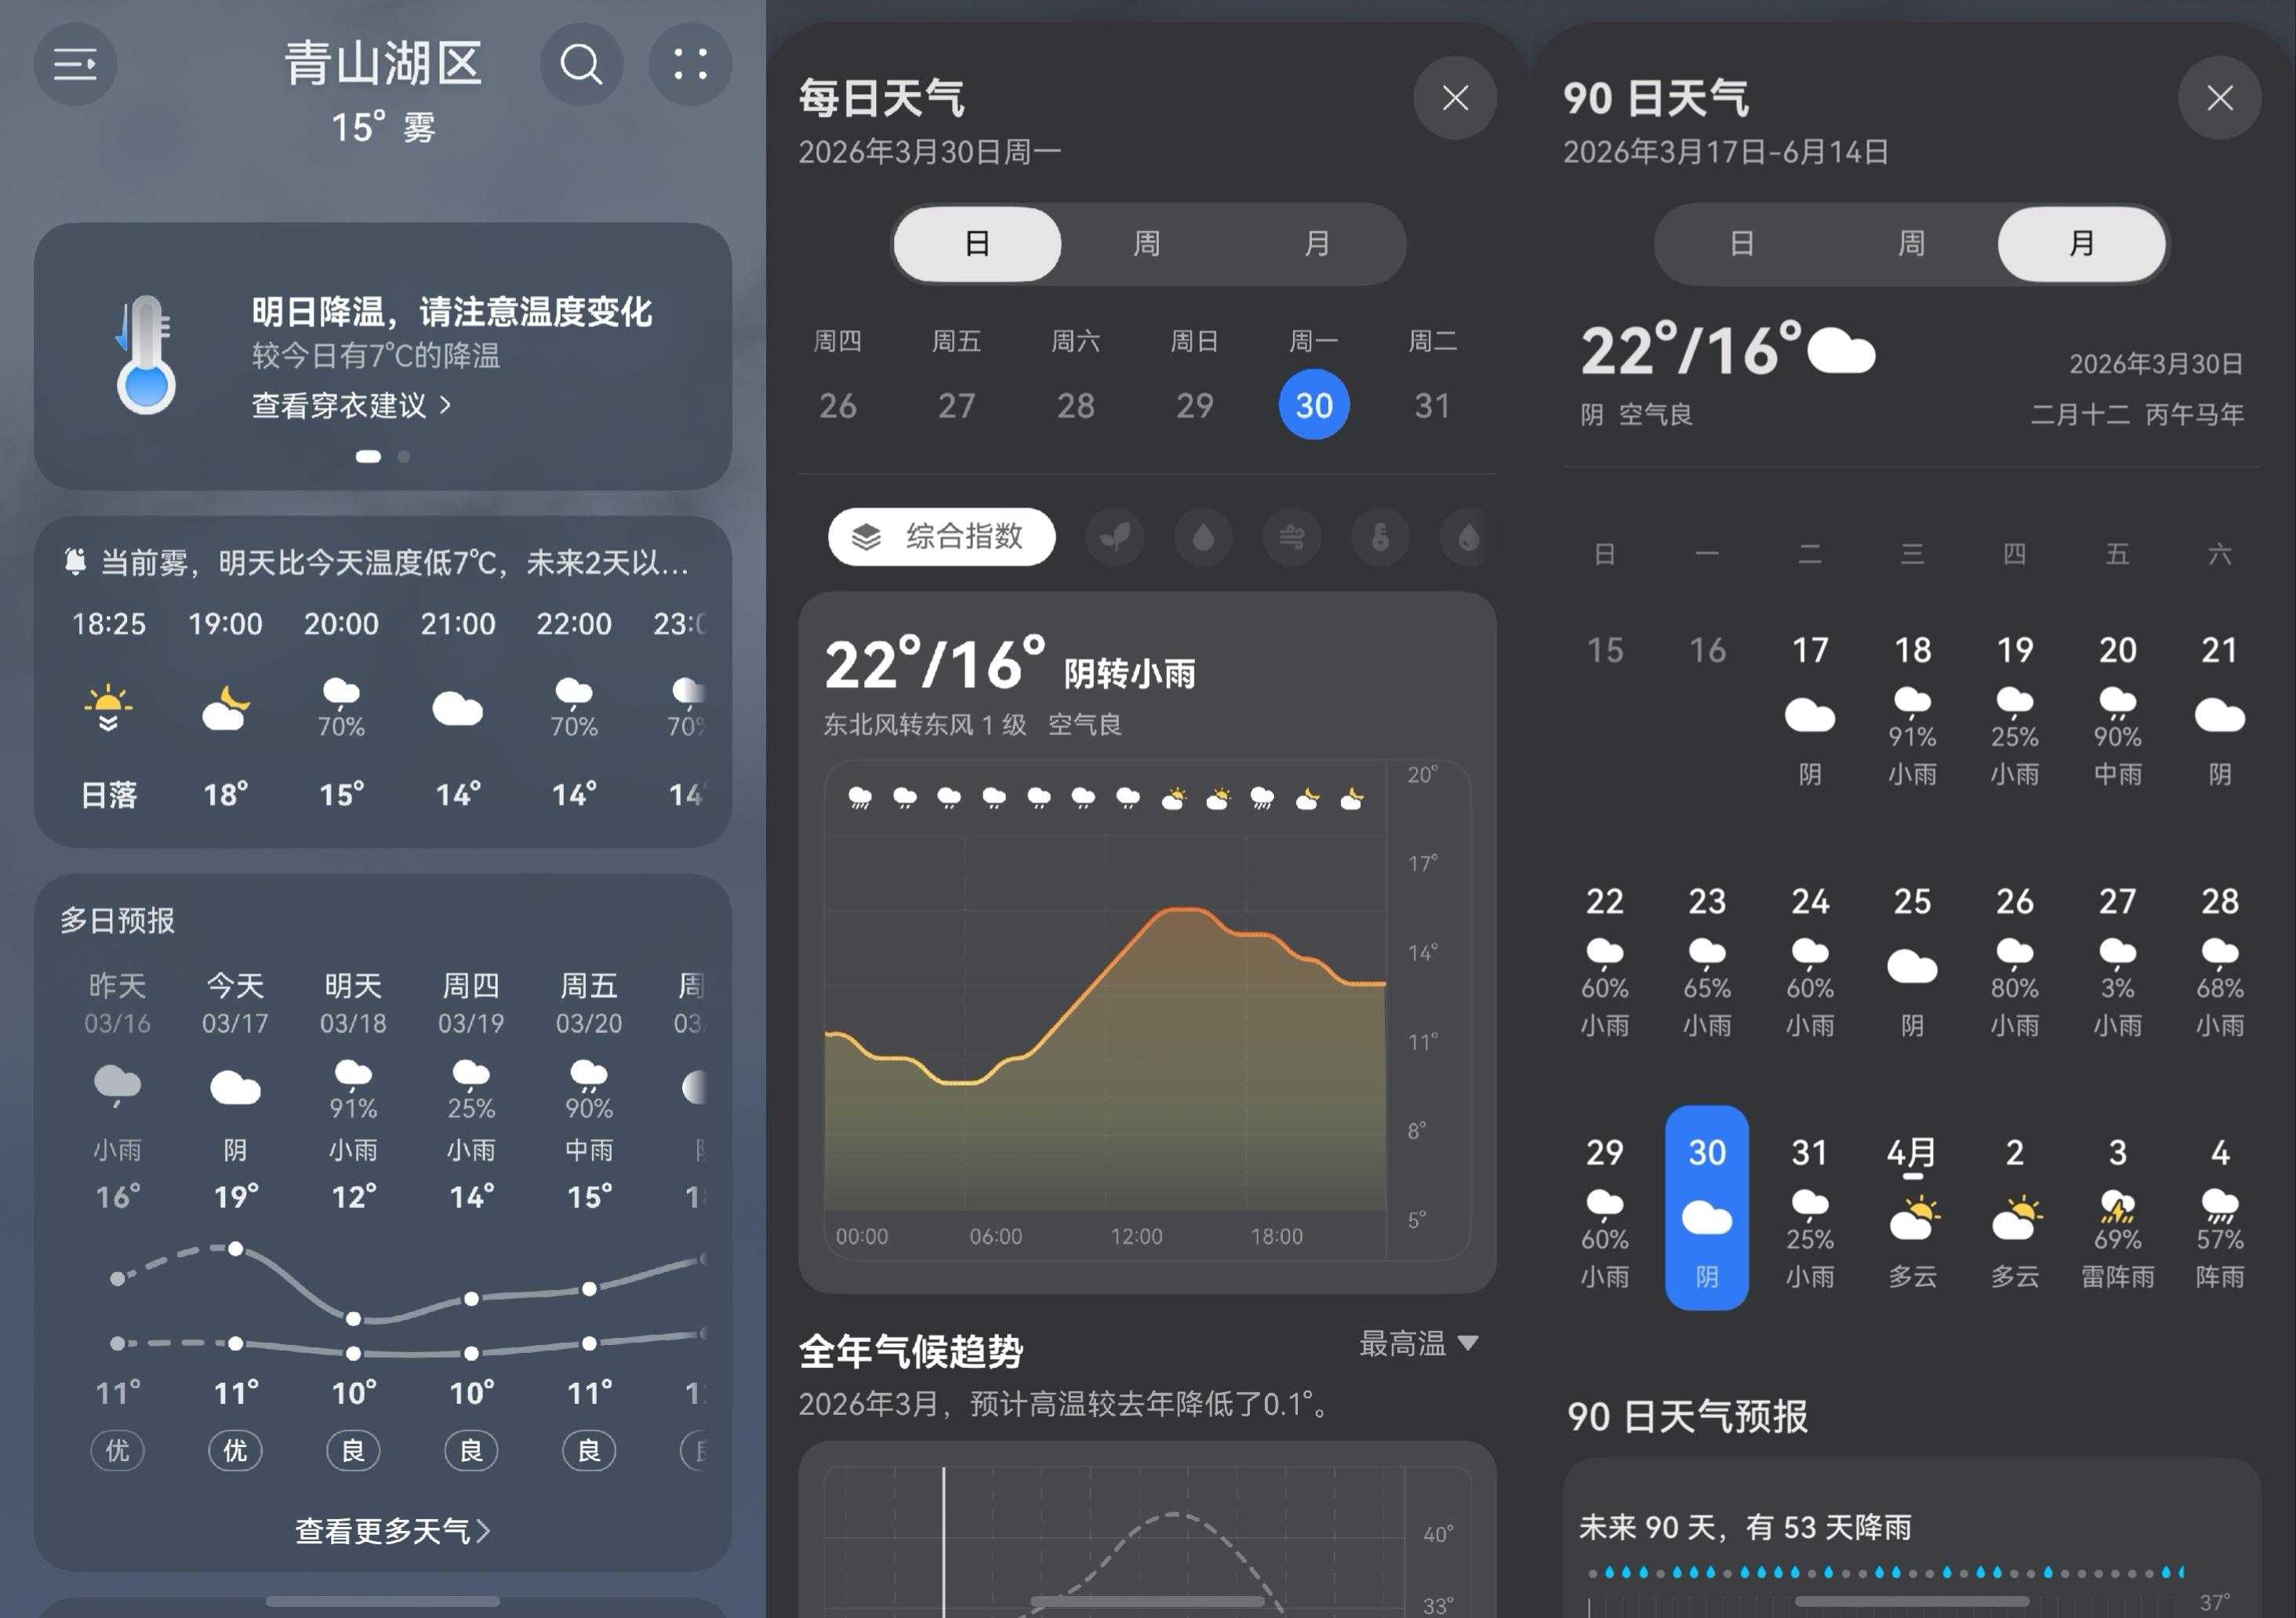Expand 查看穿衣建议 chevron link
2296x1618 pixels.
pos(351,406)
